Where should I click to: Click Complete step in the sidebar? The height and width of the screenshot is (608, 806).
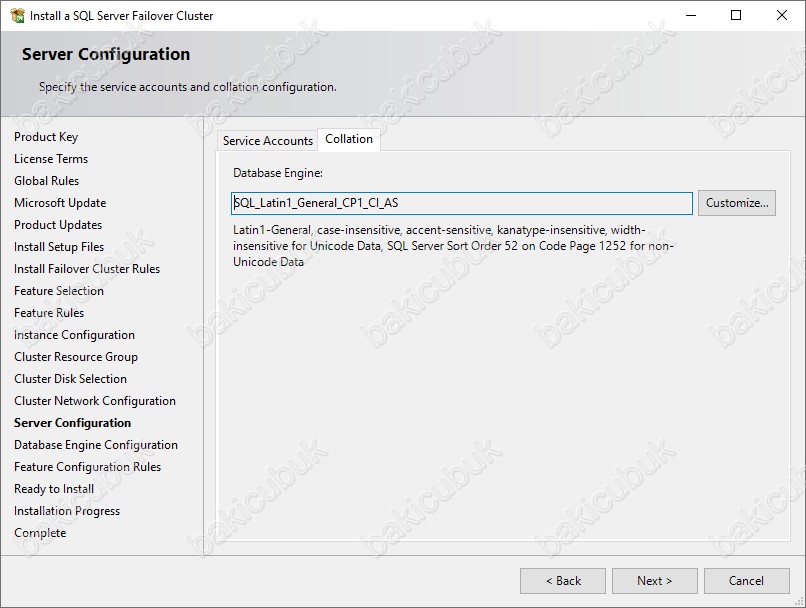[x=40, y=533]
